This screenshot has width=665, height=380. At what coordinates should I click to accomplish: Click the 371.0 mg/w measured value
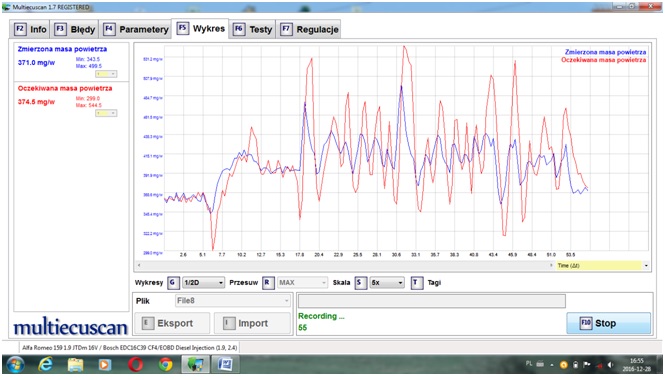tap(36, 63)
